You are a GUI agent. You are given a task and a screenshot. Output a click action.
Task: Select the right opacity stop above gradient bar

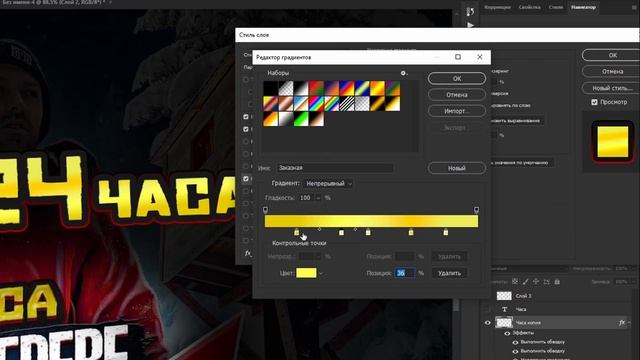[476, 210]
